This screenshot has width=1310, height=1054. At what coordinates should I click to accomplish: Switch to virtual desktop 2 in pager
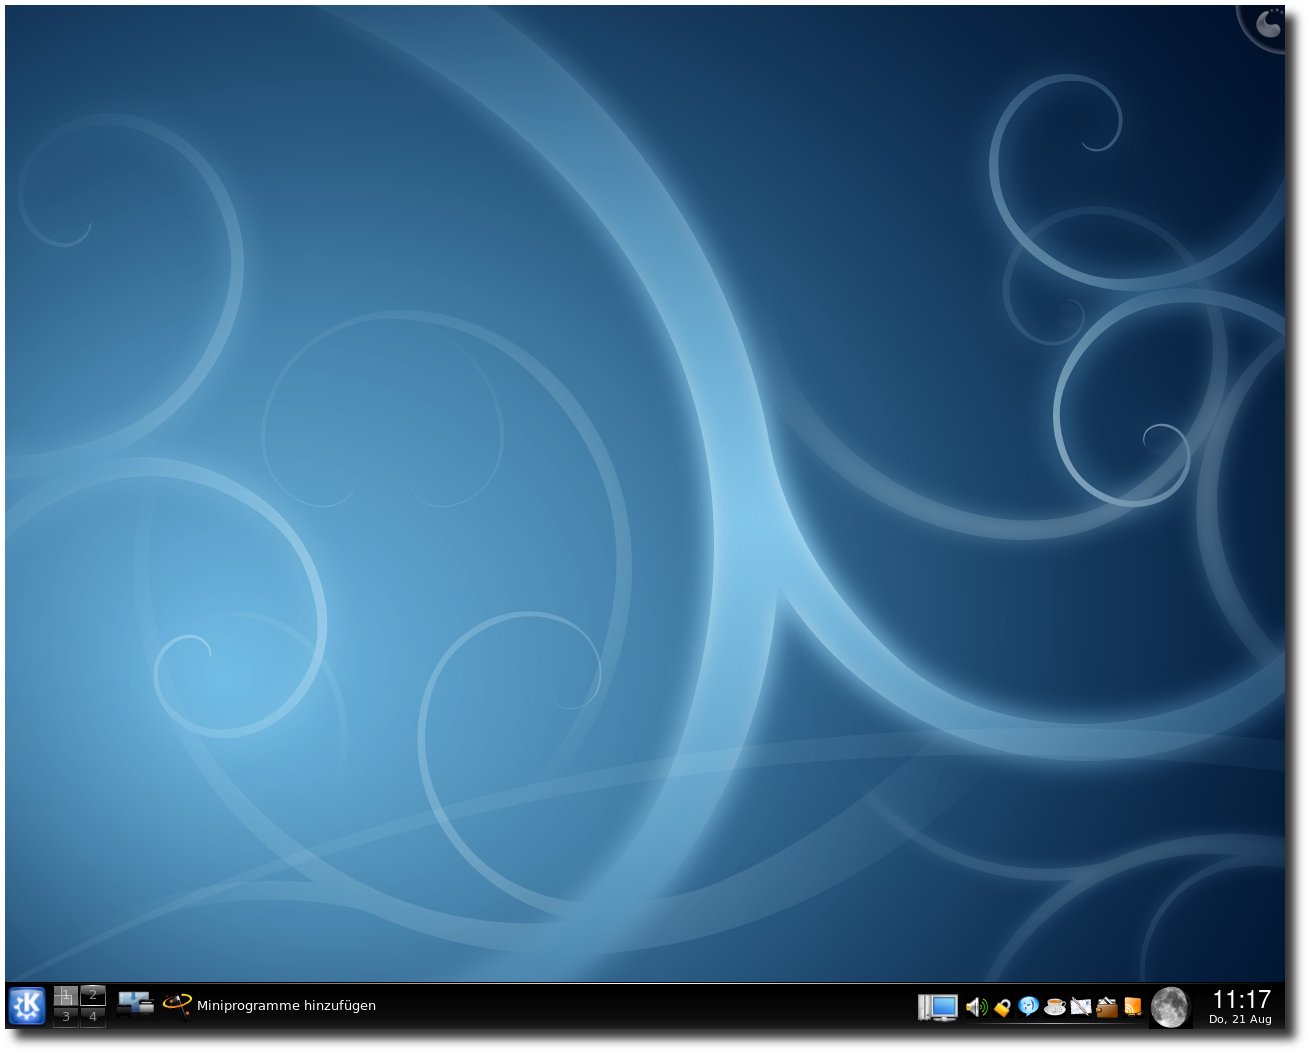click(93, 995)
